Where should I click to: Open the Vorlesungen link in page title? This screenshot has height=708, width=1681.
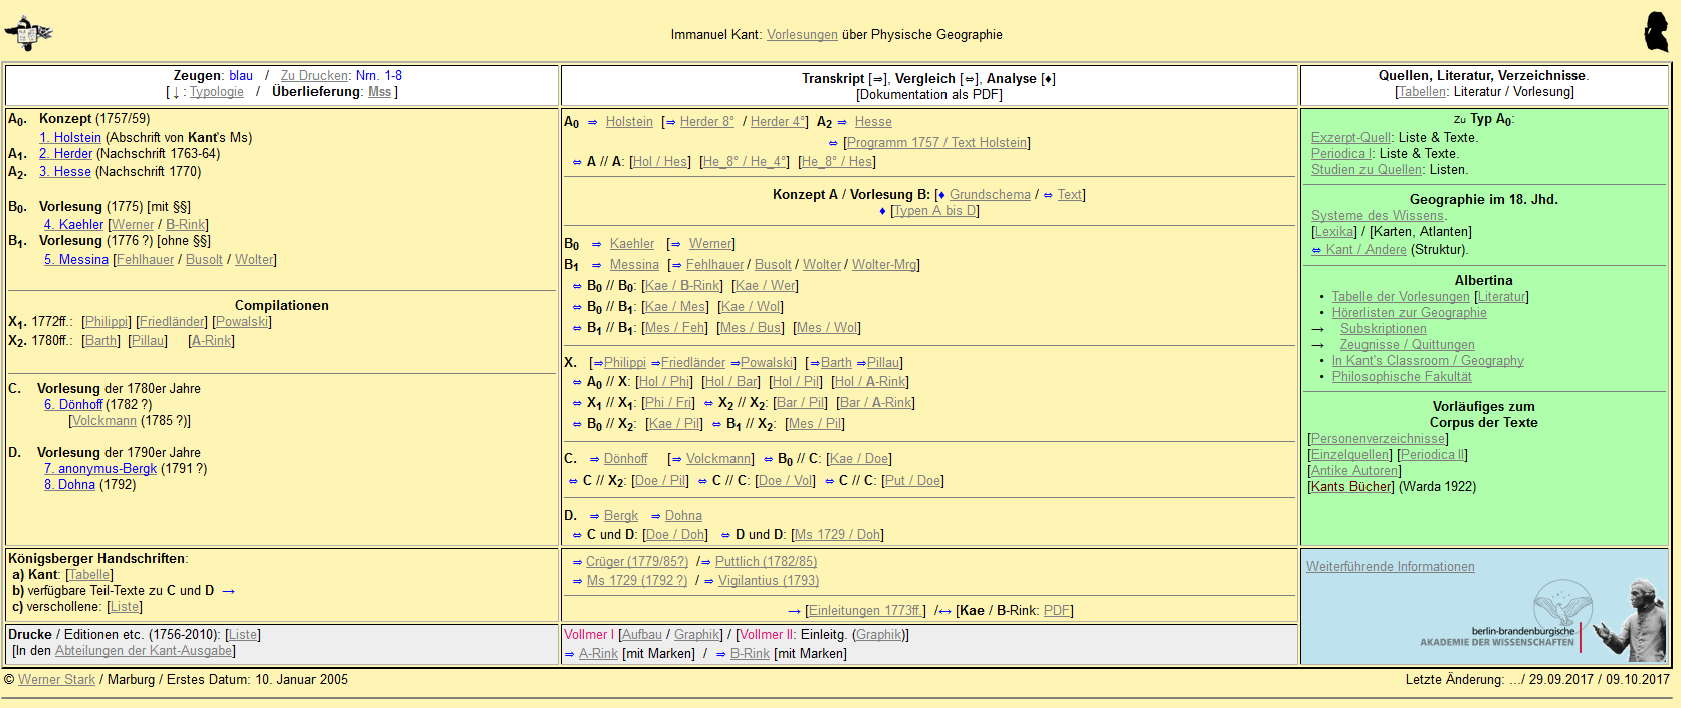(x=802, y=35)
